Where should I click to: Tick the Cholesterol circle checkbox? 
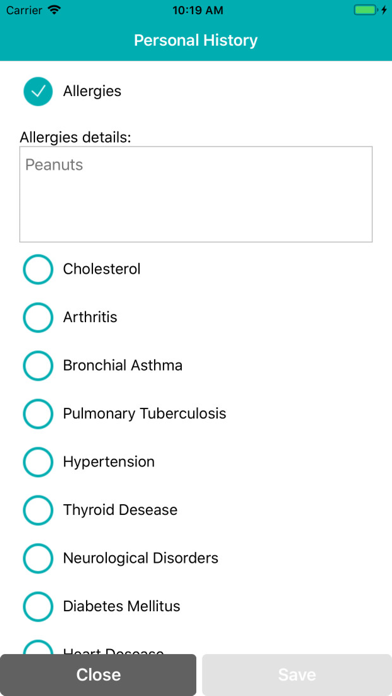click(38, 269)
